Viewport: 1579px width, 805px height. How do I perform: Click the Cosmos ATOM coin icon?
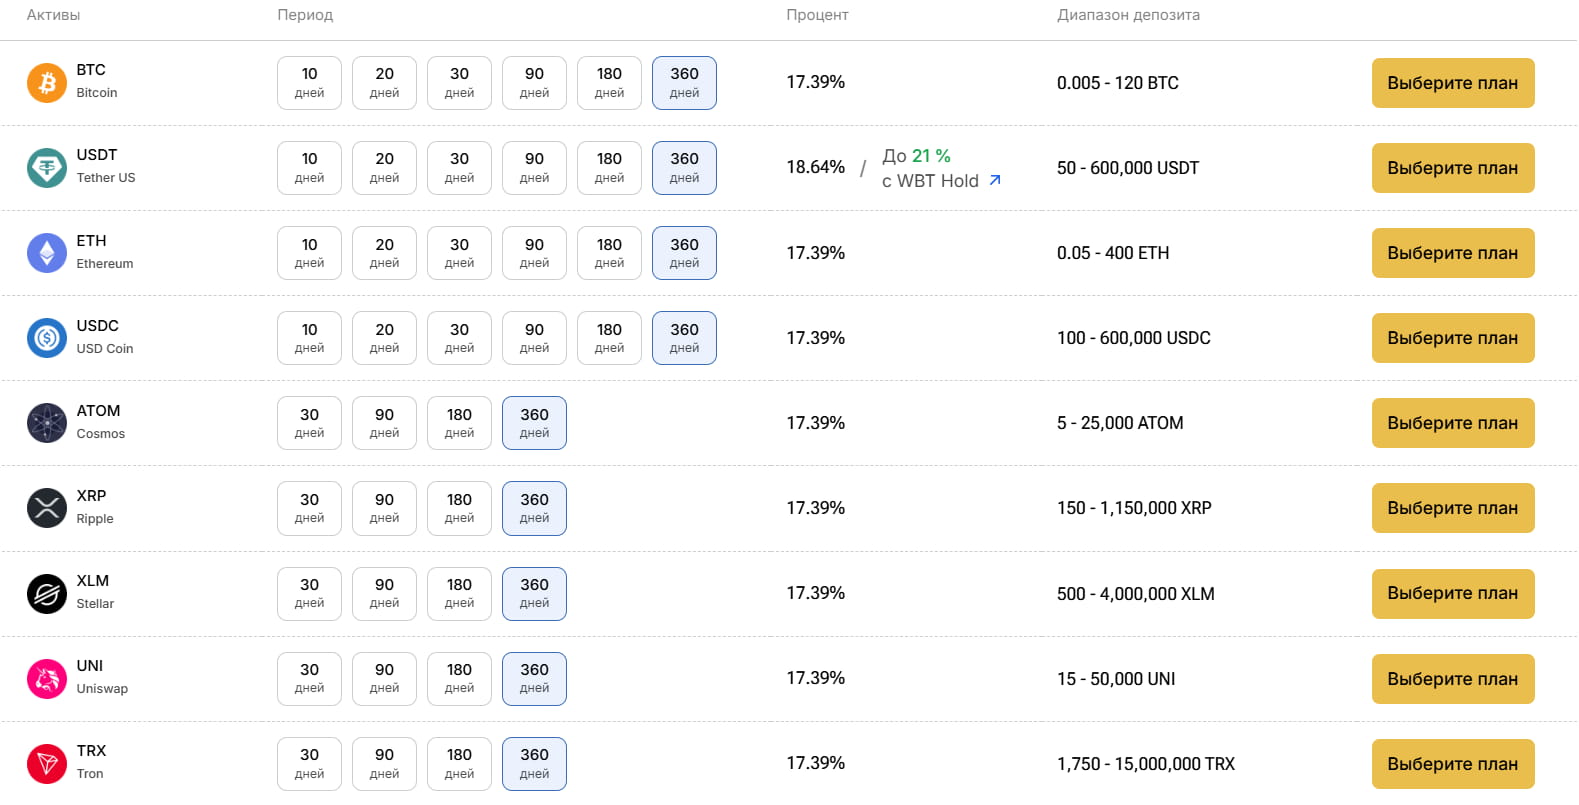coord(47,423)
